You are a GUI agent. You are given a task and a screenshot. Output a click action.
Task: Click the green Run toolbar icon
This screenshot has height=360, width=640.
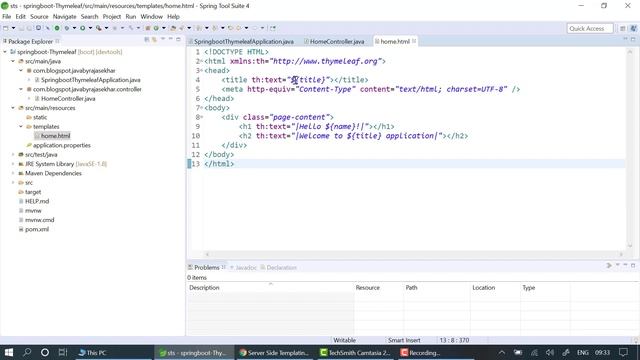click(x=82, y=28)
